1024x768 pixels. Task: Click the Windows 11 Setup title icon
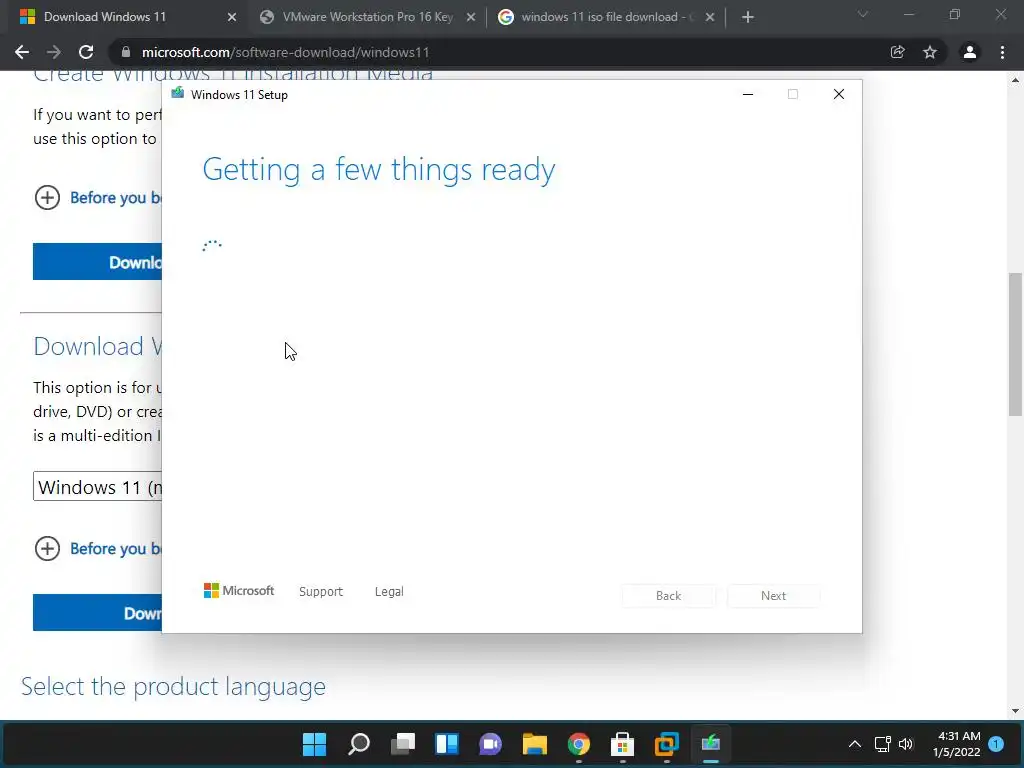tap(177, 94)
